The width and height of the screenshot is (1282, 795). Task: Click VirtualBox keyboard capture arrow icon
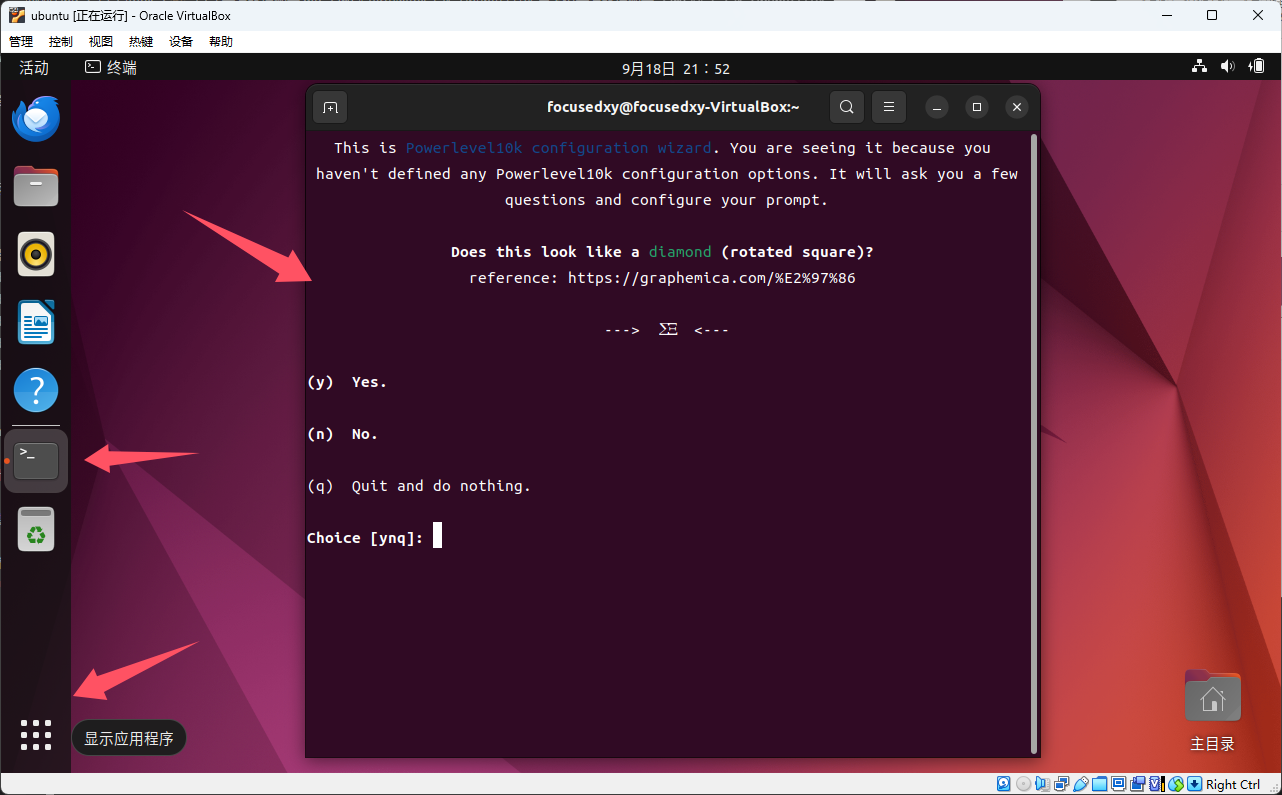coord(1195,784)
